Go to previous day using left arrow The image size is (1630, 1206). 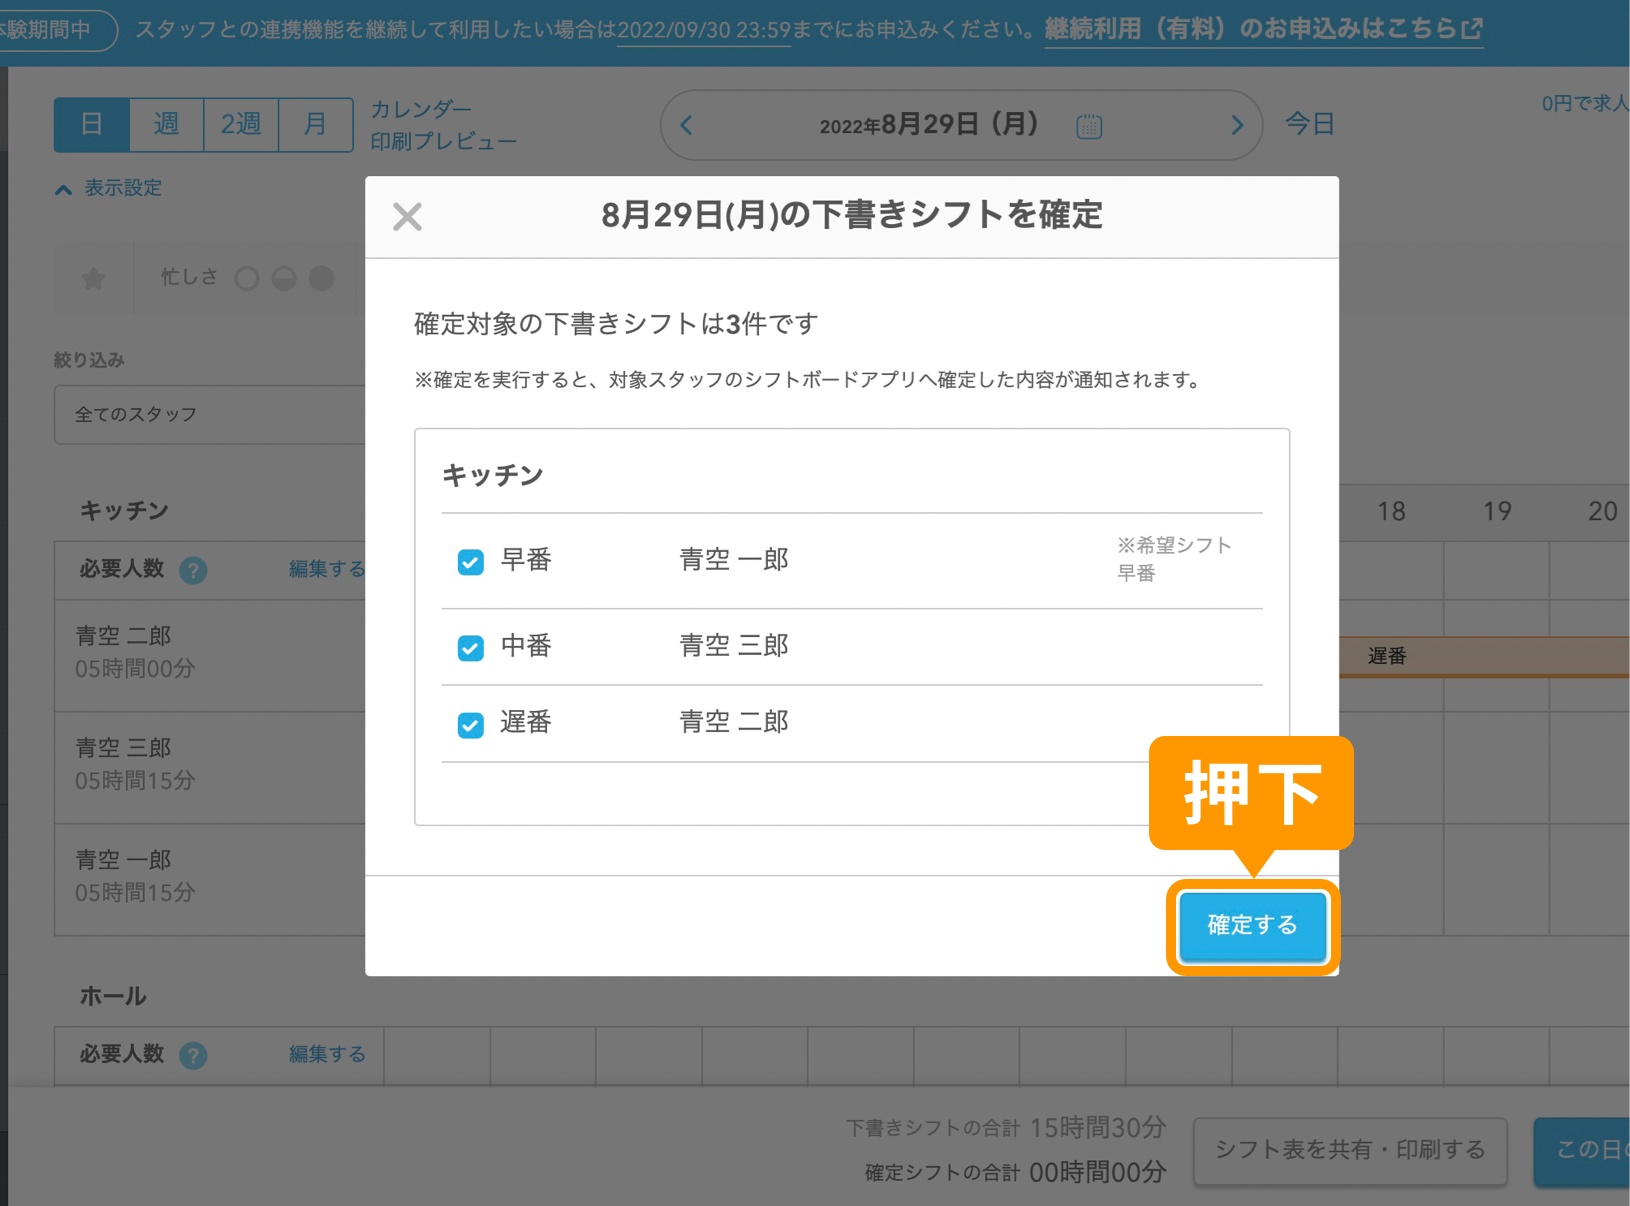(x=685, y=125)
